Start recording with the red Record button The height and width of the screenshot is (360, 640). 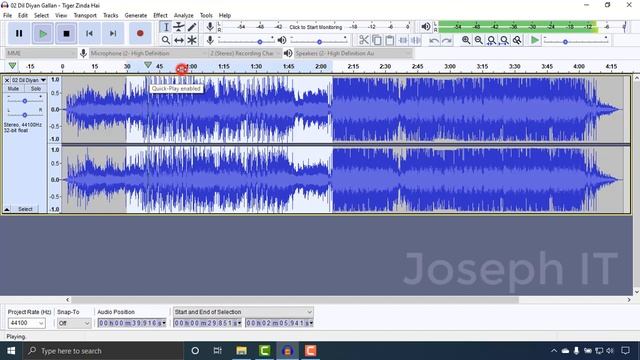140,33
